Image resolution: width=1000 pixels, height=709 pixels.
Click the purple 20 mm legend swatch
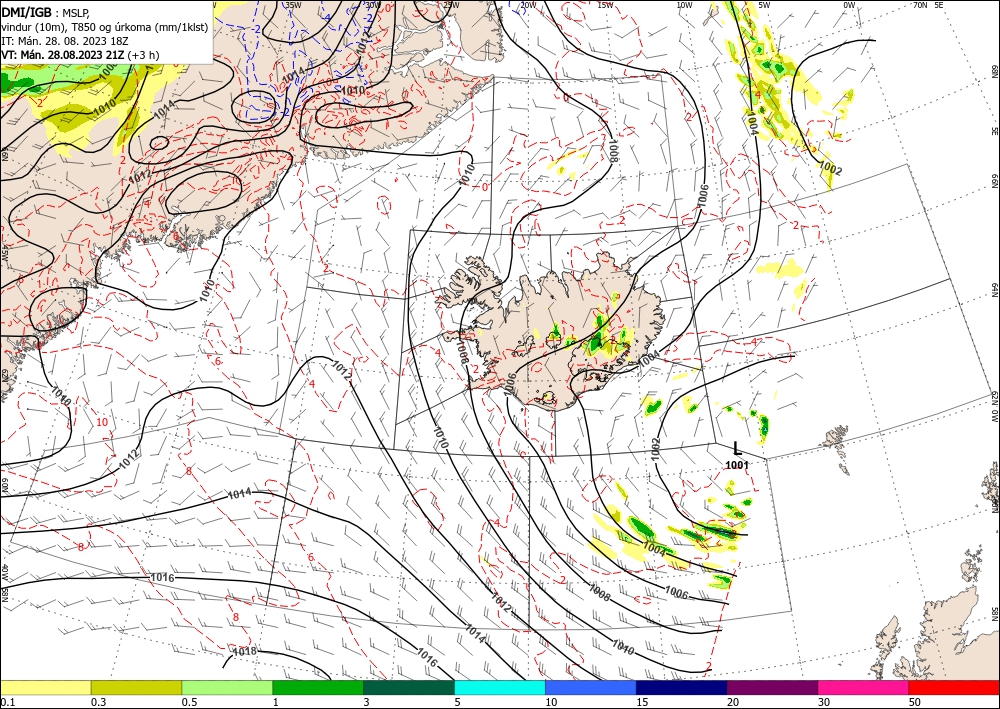tap(772, 687)
